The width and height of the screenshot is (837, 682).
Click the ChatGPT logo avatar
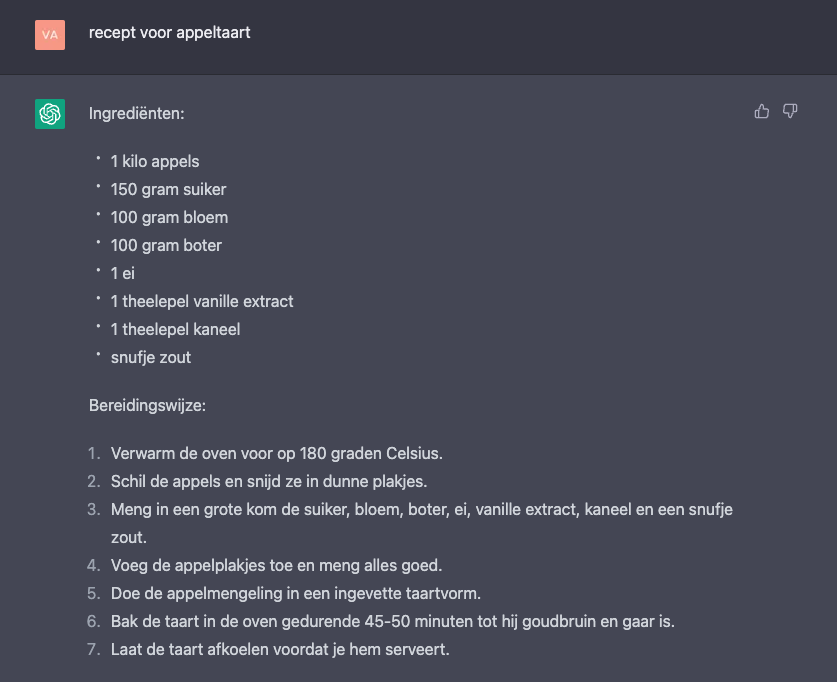coord(50,114)
